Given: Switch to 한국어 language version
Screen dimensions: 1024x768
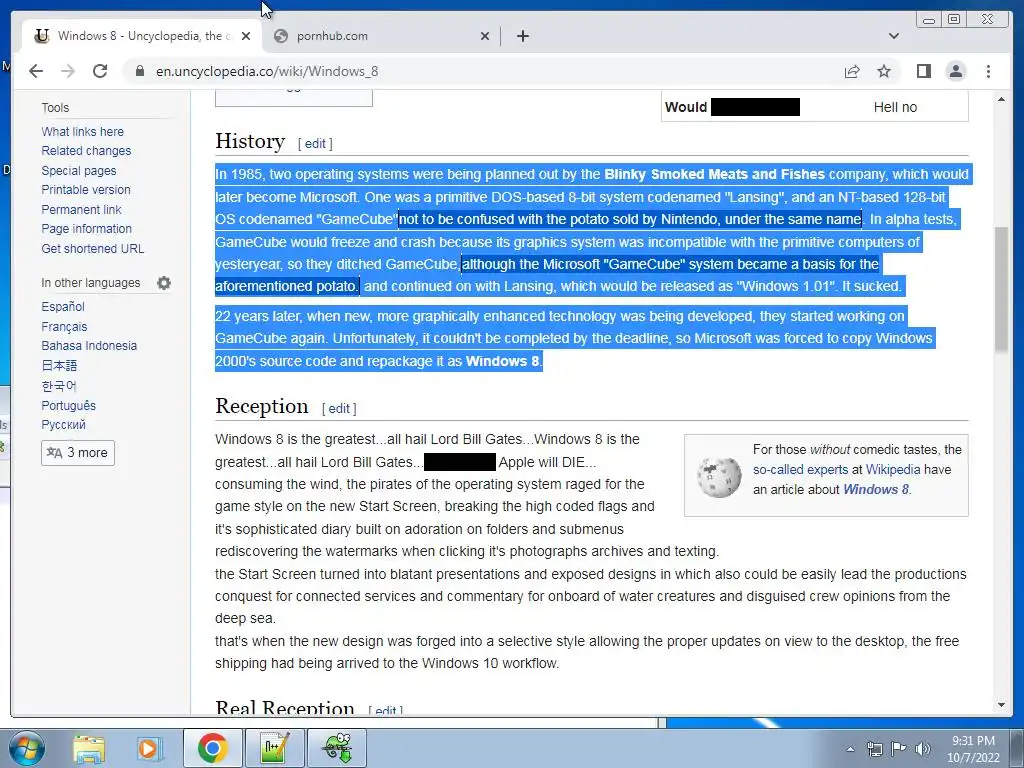Looking at the screenshot, I should point(59,386).
